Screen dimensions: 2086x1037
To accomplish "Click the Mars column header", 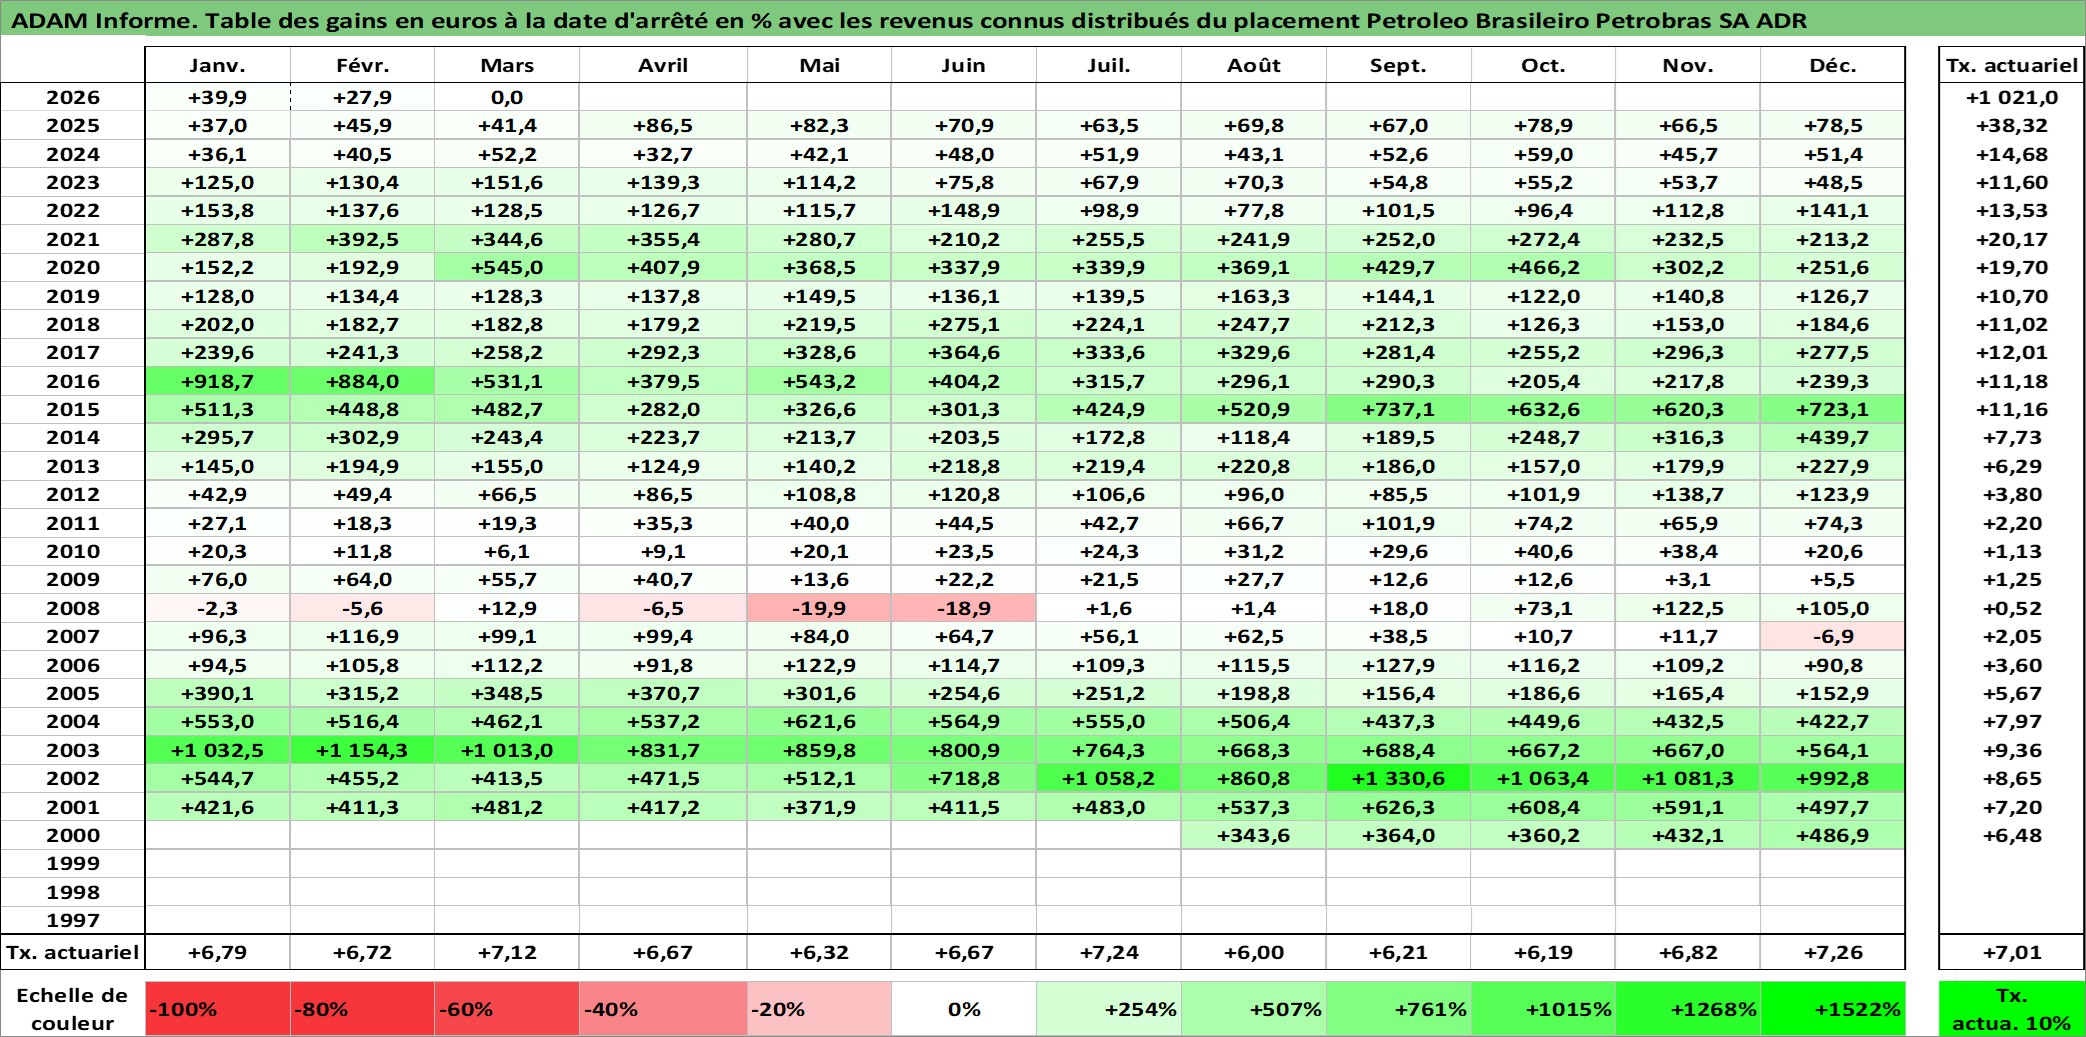I will click(507, 65).
